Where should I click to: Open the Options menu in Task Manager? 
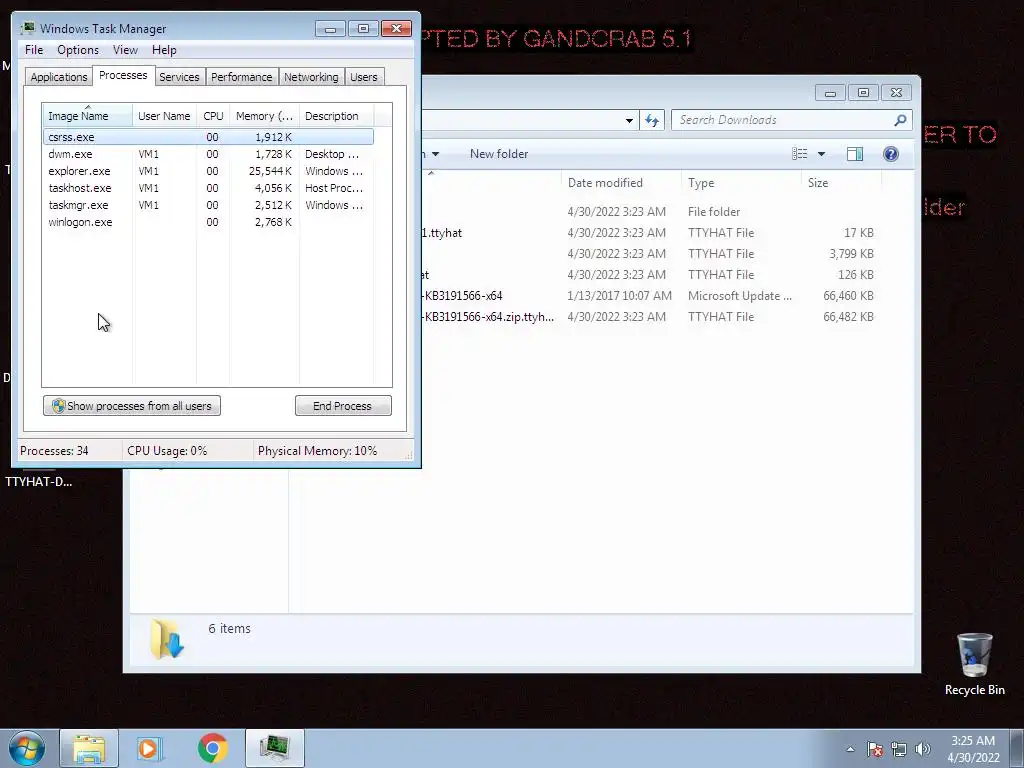click(x=78, y=50)
